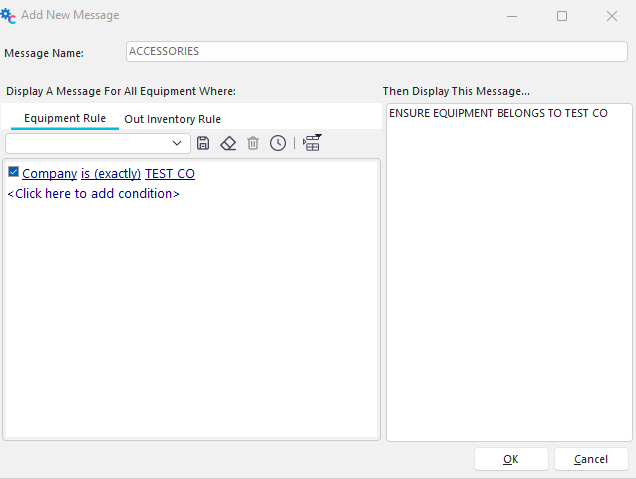Maximize the Add New Message window

coord(562,16)
